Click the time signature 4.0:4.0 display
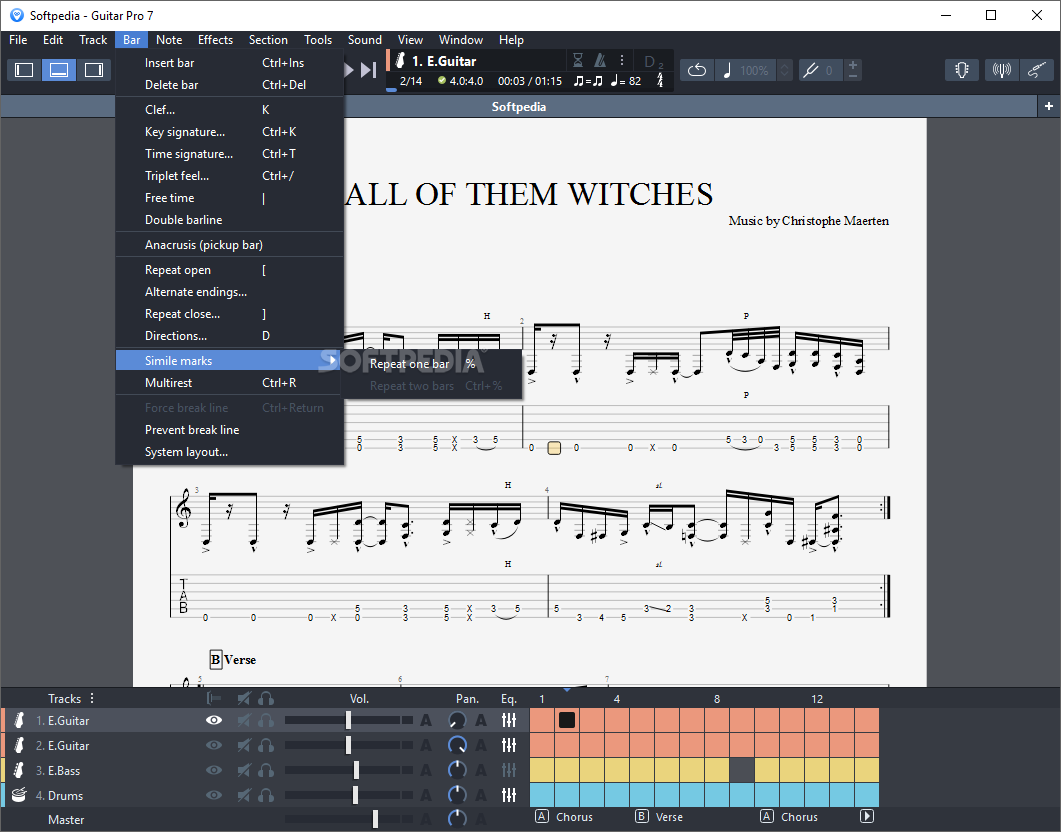Image resolution: width=1061 pixels, height=832 pixels. point(461,81)
